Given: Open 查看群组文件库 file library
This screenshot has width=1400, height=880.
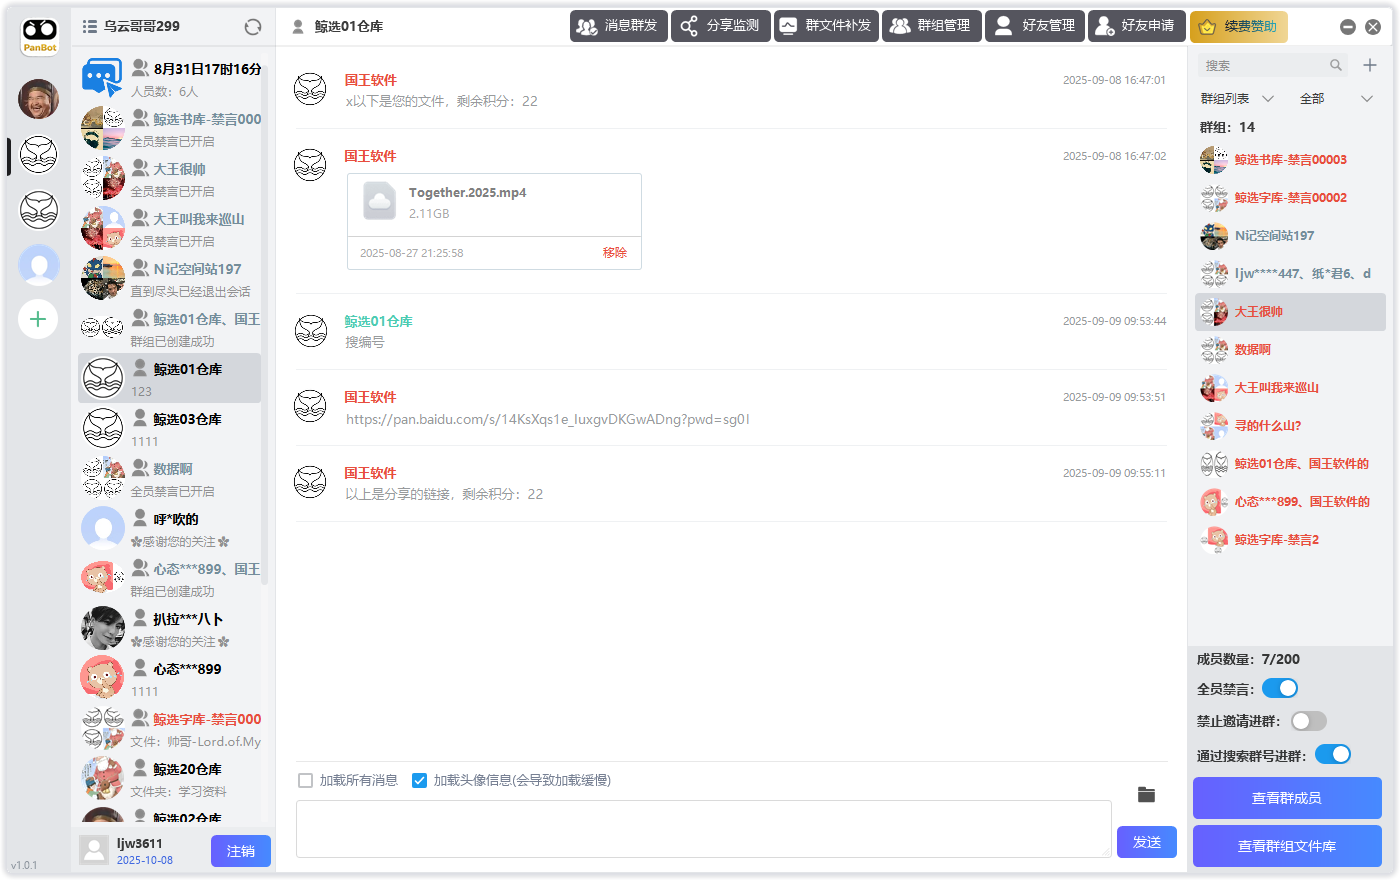Looking at the screenshot, I should pyautogui.click(x=1287, y=845).
